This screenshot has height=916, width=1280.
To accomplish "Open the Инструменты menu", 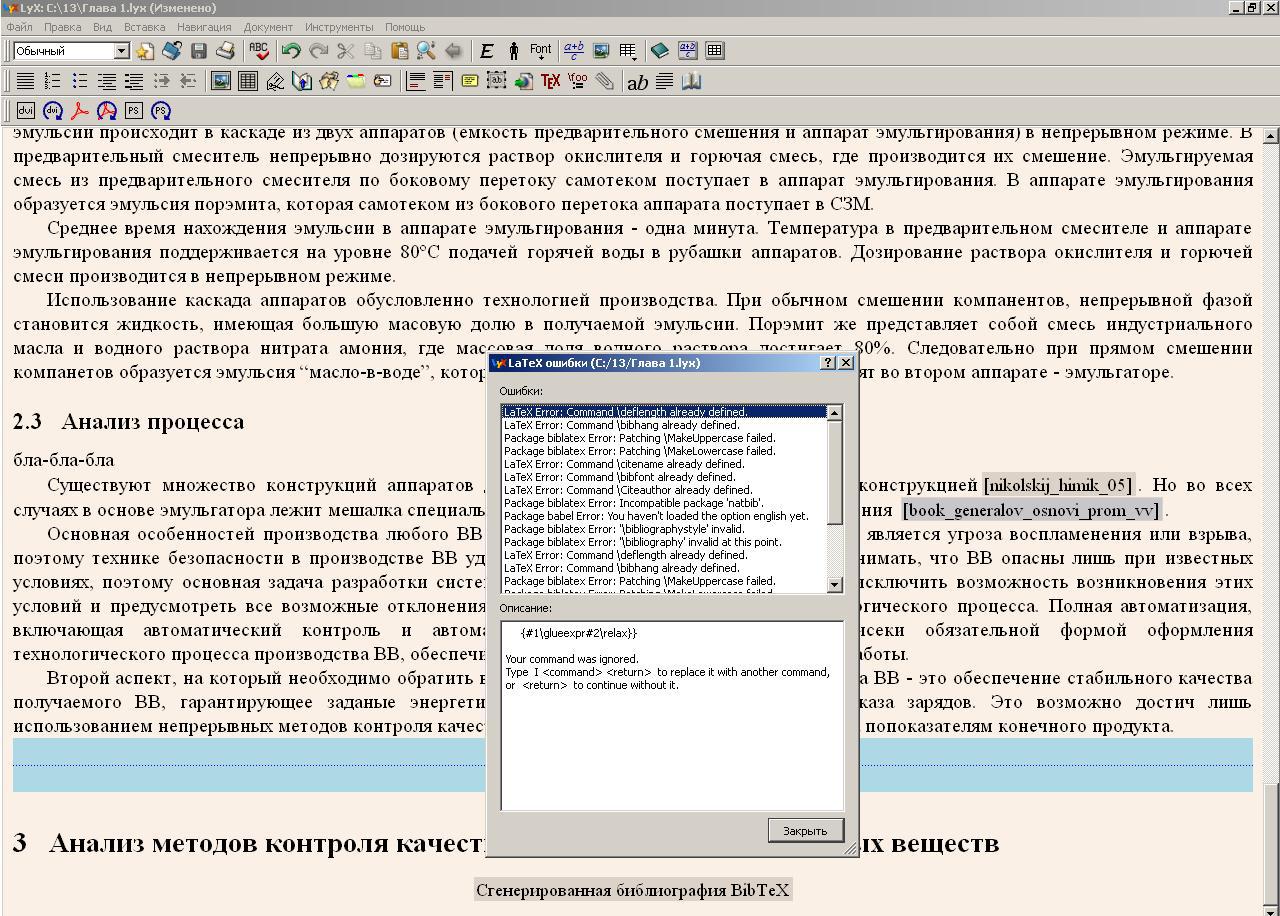I will 339,27.
